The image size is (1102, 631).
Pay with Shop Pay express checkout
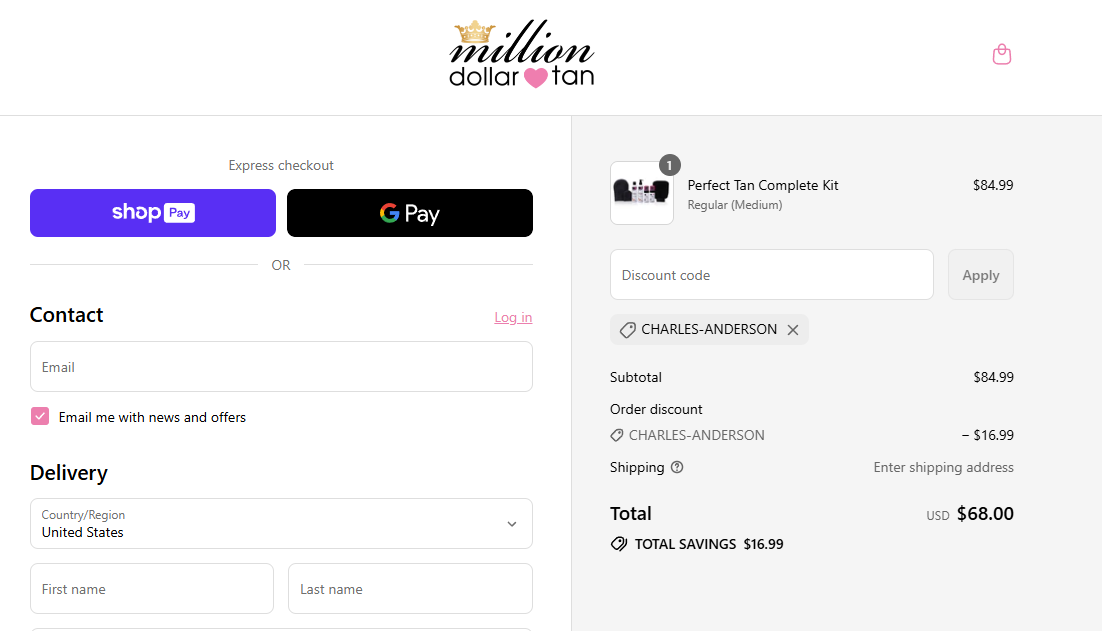click(x=153, y=213)
